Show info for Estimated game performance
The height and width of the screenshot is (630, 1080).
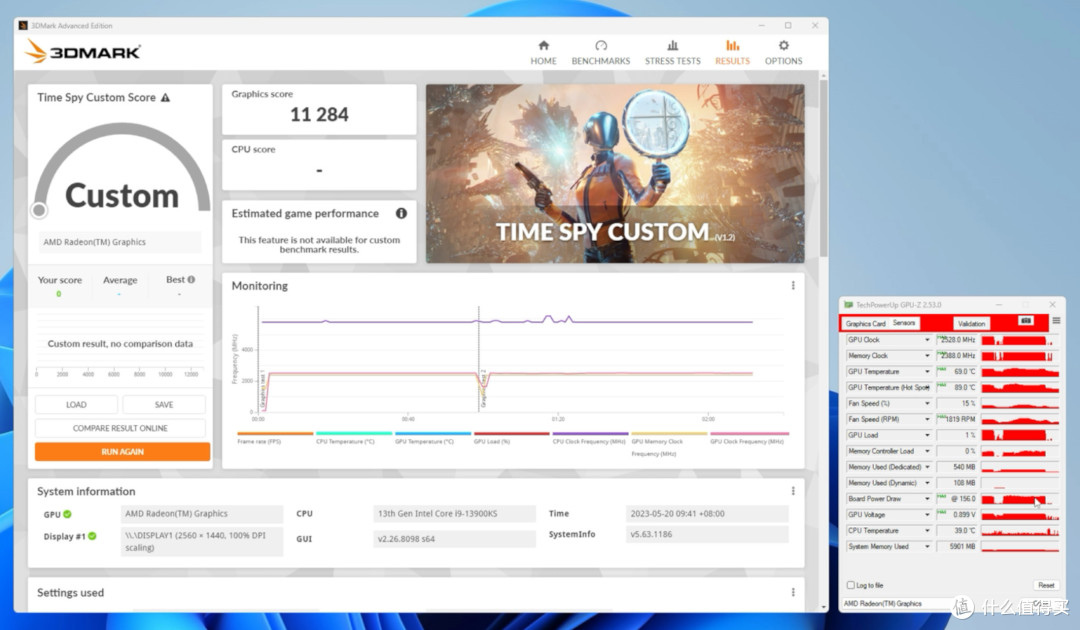tap(401, 213)
